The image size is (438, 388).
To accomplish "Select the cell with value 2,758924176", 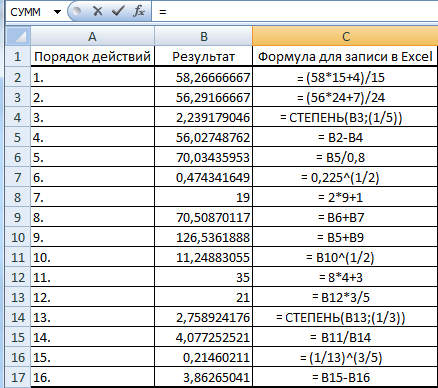I will coord(203,317).
